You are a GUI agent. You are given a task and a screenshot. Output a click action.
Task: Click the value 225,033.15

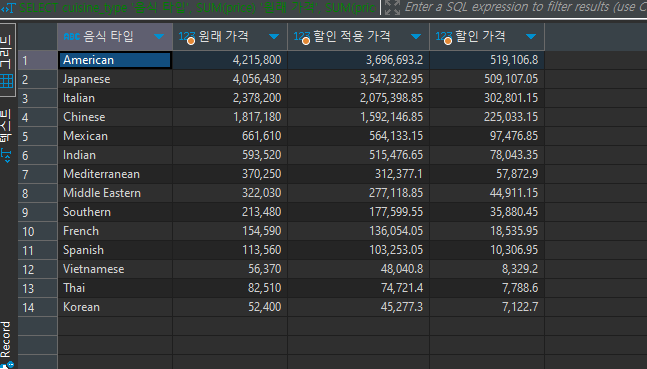click(511, 117)
